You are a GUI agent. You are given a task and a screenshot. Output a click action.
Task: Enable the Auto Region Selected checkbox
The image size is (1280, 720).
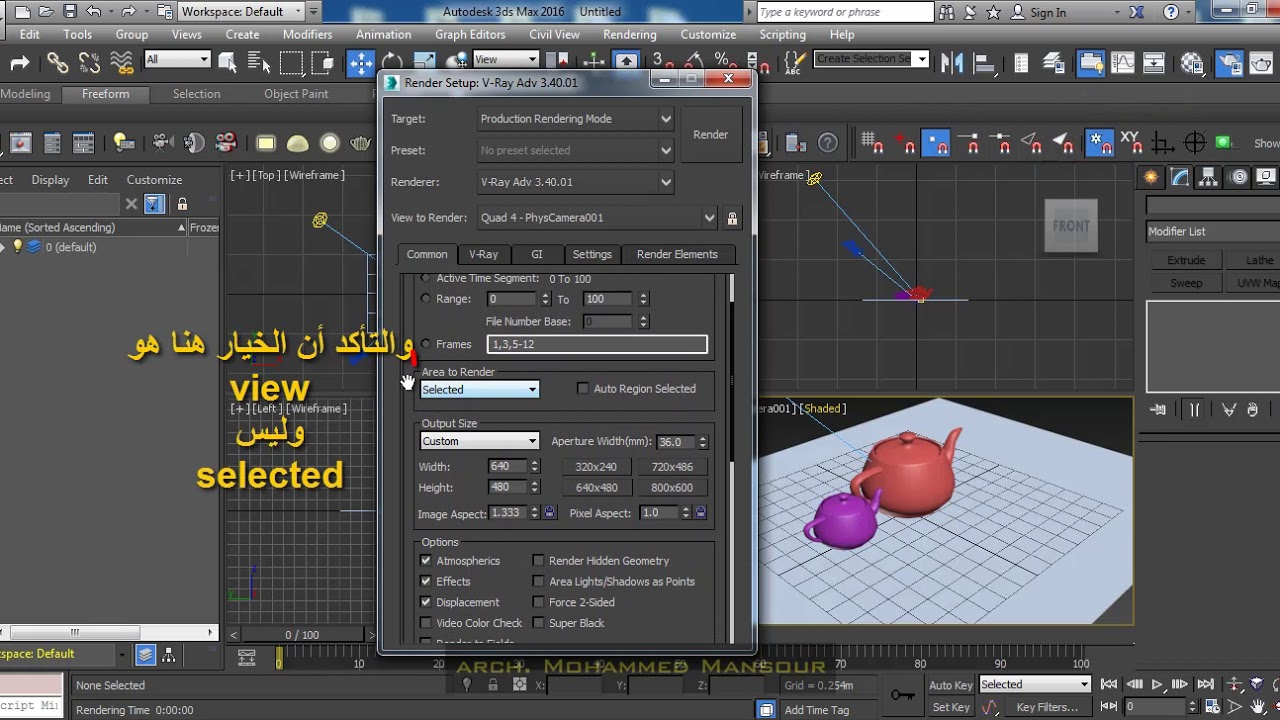[583, 389]
